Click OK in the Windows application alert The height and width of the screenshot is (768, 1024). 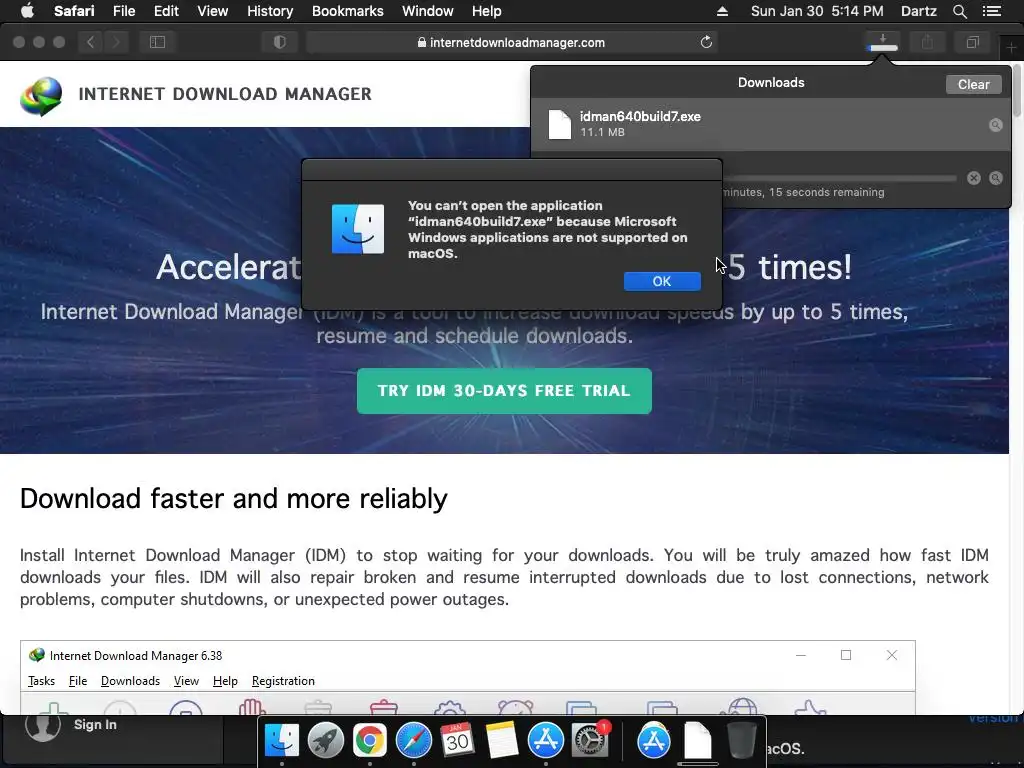(662, 281)
